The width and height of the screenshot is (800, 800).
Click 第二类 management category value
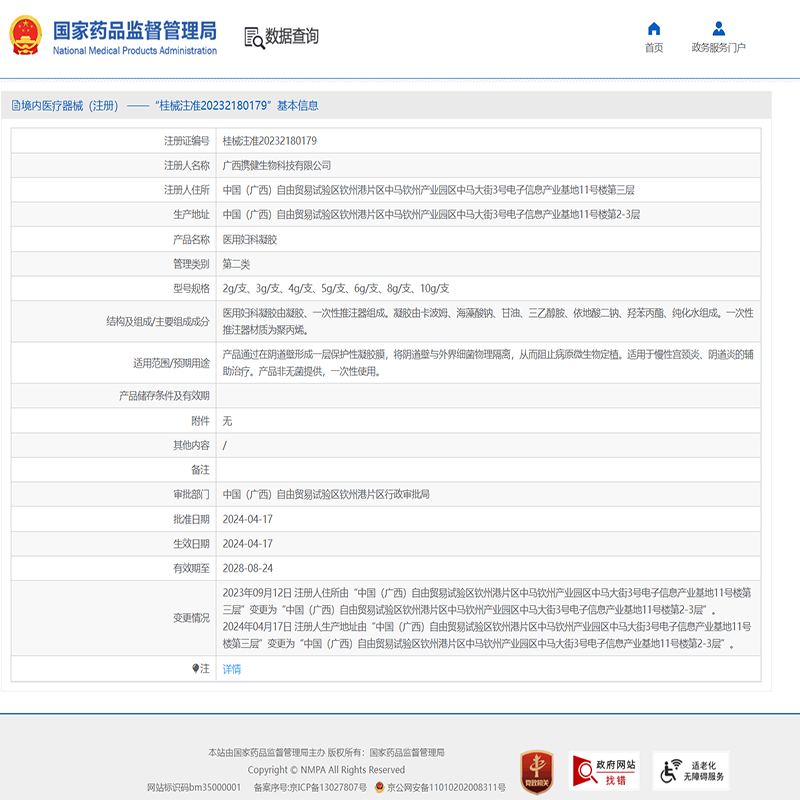pos(236,264)
